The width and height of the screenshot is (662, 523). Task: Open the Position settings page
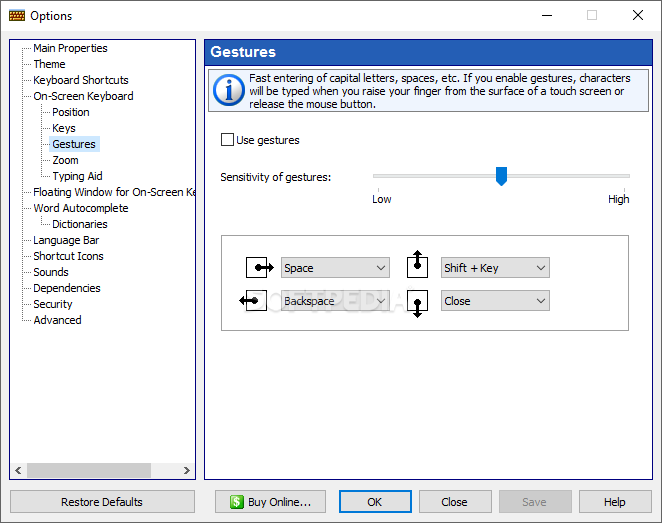point(71,112)
